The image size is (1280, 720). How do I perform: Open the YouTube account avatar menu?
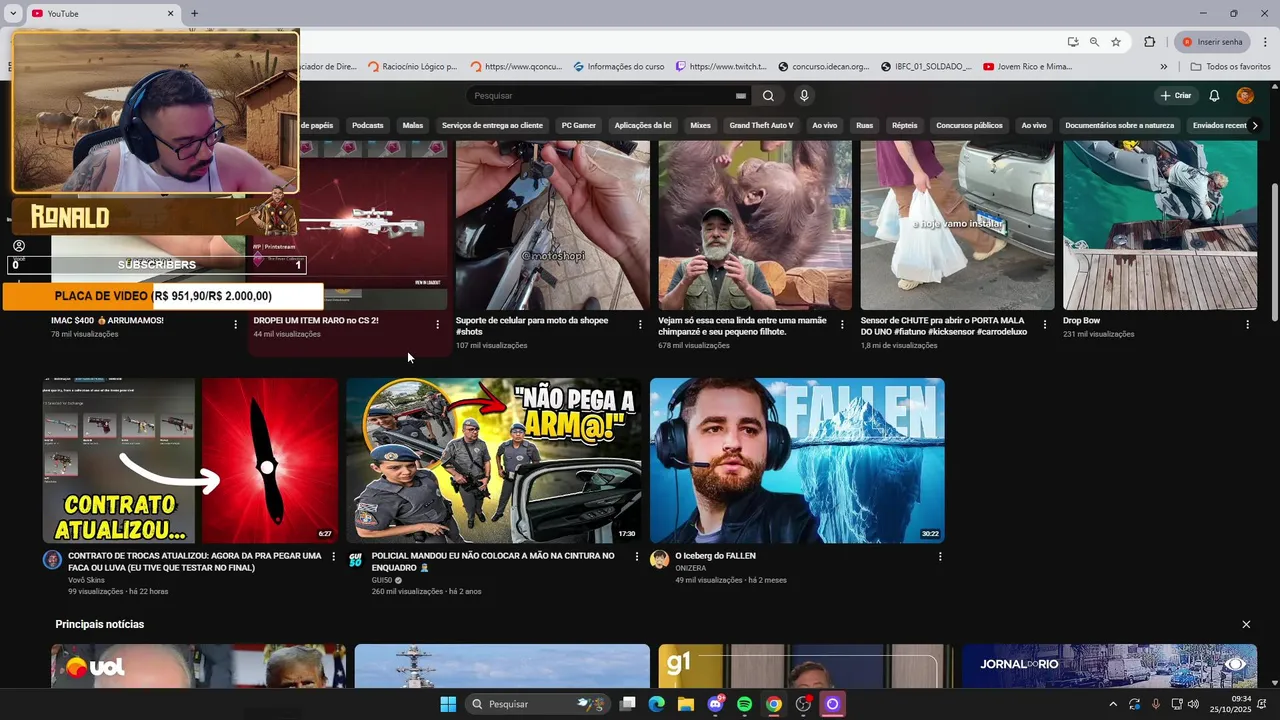pyautogui.click(x=1245, y=96)
